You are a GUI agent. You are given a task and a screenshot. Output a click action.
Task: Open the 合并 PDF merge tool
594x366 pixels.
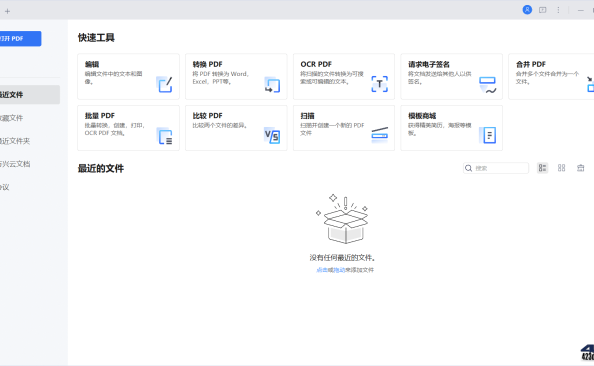point(551,77)
